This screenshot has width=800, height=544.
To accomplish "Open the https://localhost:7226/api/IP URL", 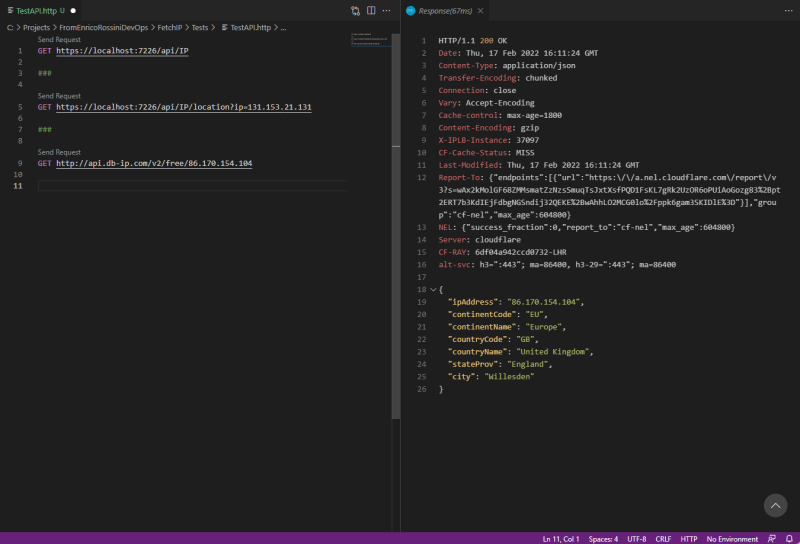I will [122, 51].
